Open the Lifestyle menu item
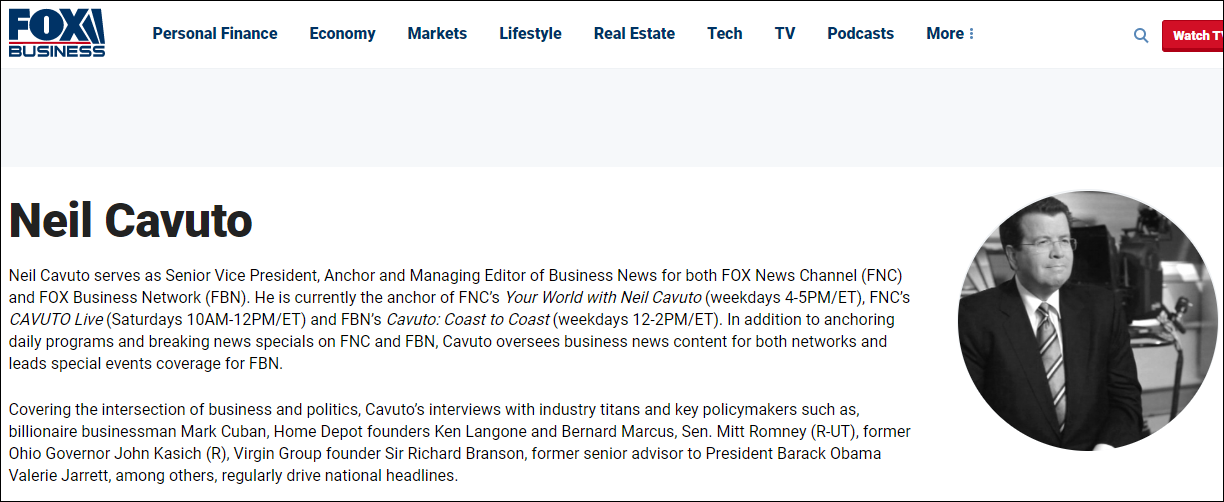The image size is (1224, 502). point(530,34)
